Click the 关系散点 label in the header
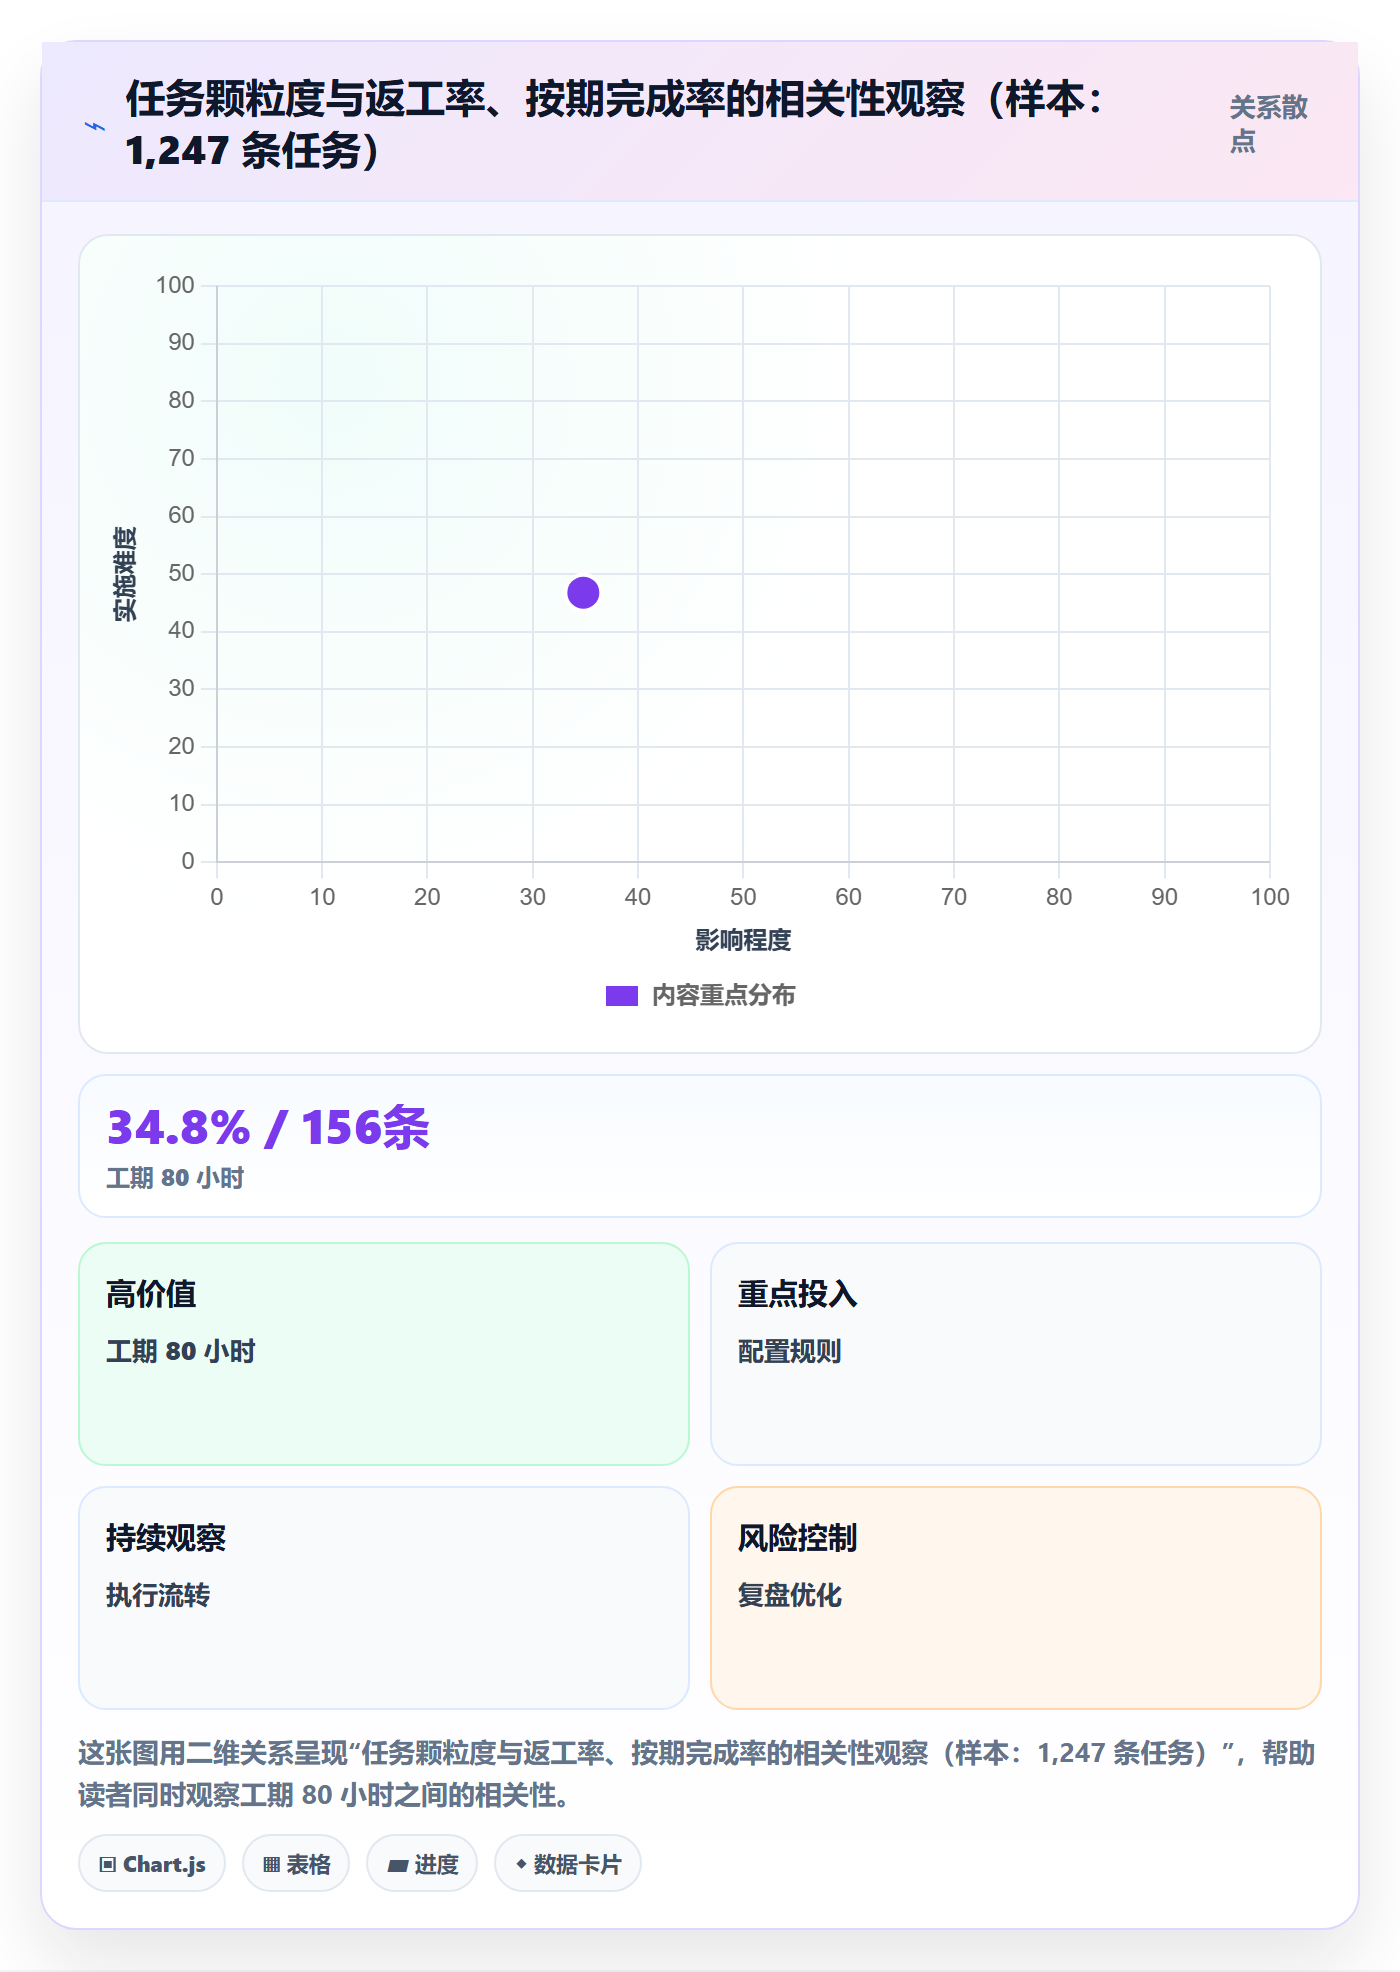The width and height of the screenshot is (1400, 1972). 1268,124
